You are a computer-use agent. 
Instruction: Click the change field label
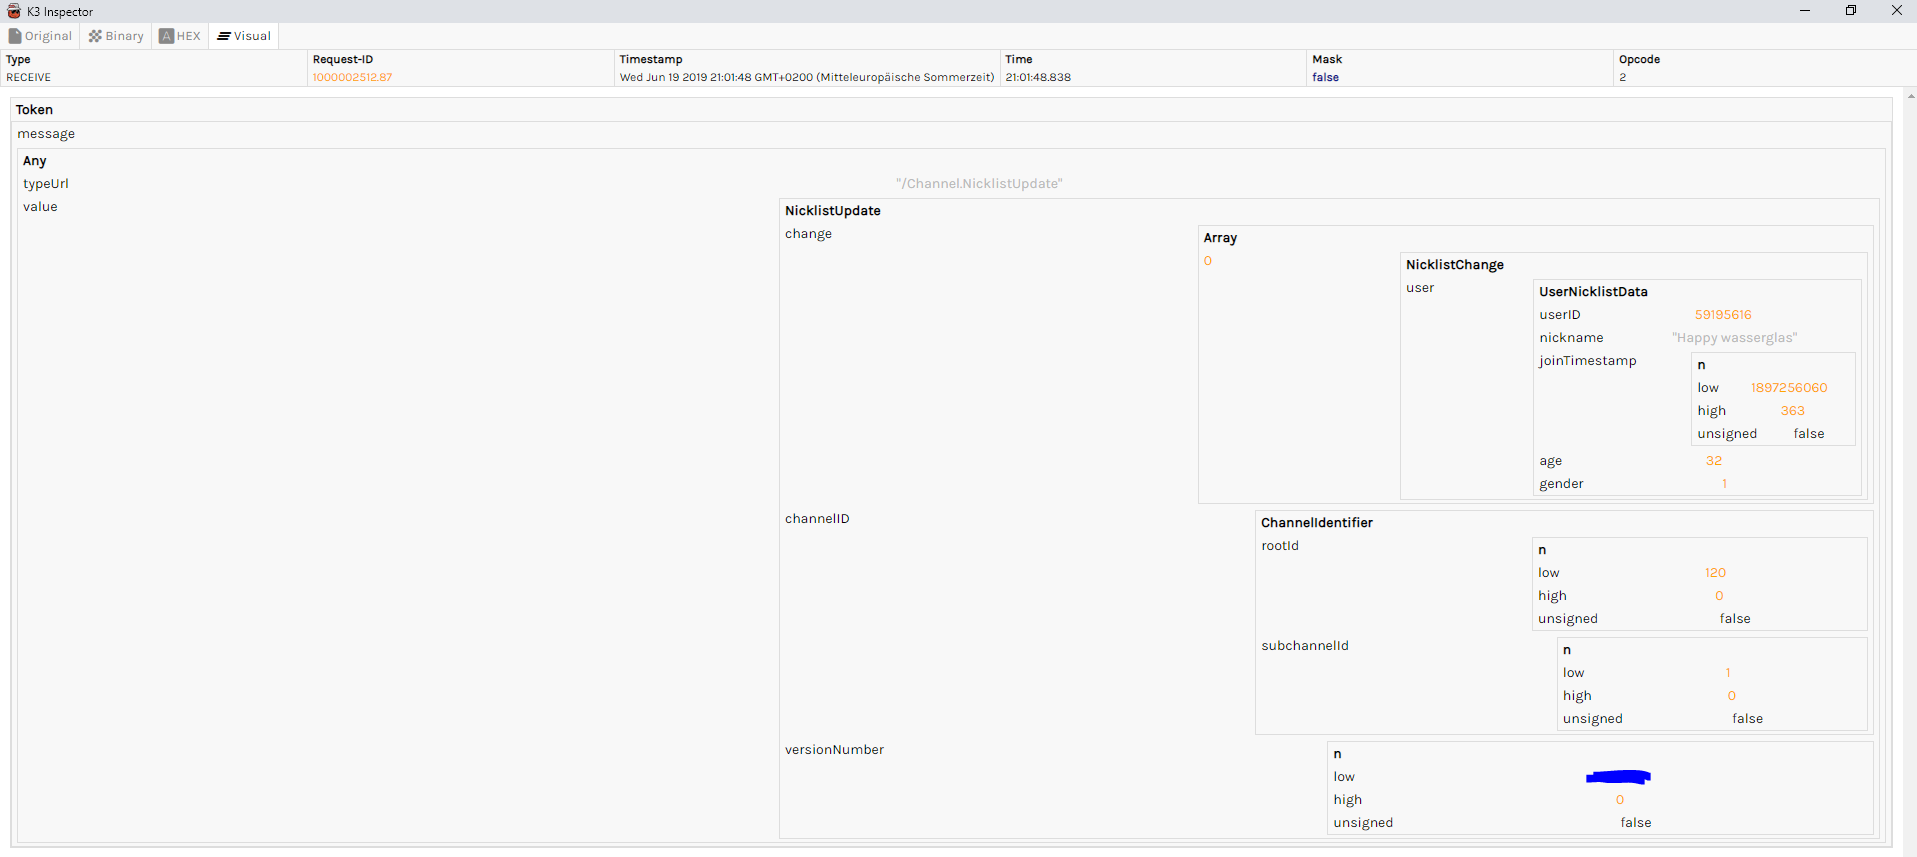(808, 234)
